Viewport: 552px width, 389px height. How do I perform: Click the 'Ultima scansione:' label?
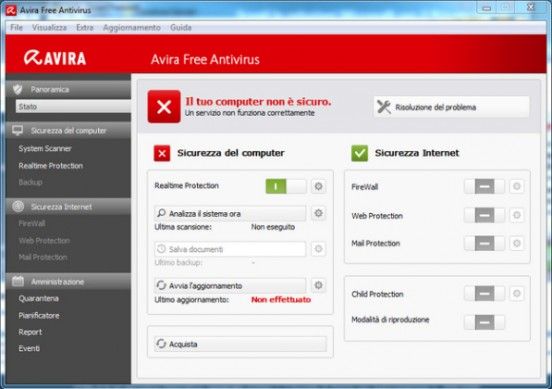tap(183, 227)
